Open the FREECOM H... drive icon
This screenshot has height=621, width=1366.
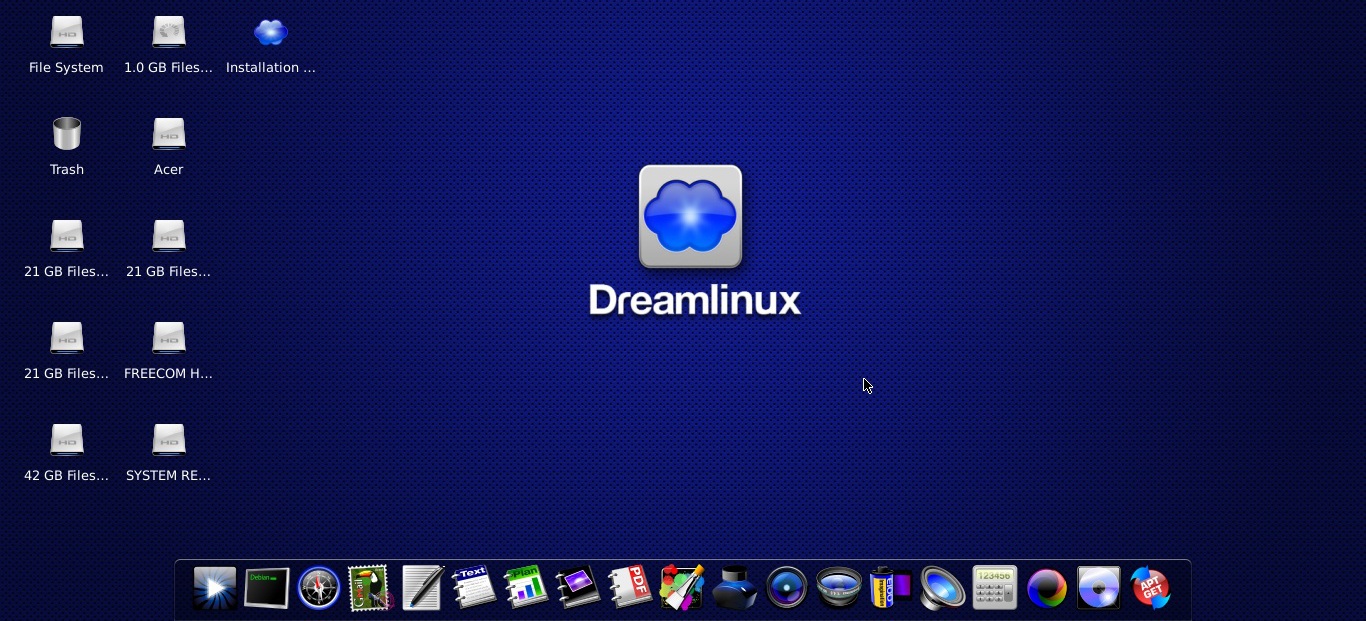(169, 338)
